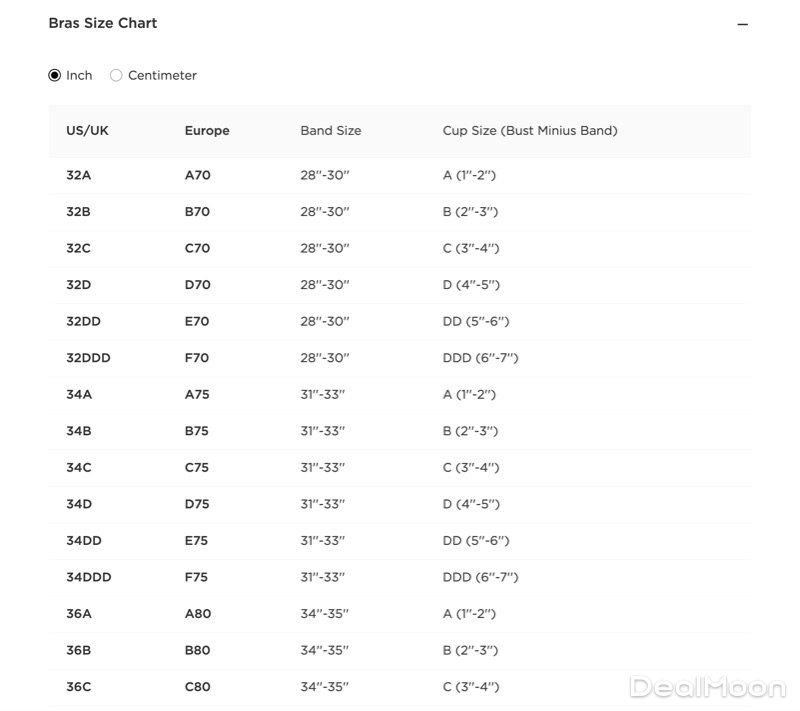Click the DealMoon watermark logo
This screenshot has width=800, height=711.
pos(707,686)
